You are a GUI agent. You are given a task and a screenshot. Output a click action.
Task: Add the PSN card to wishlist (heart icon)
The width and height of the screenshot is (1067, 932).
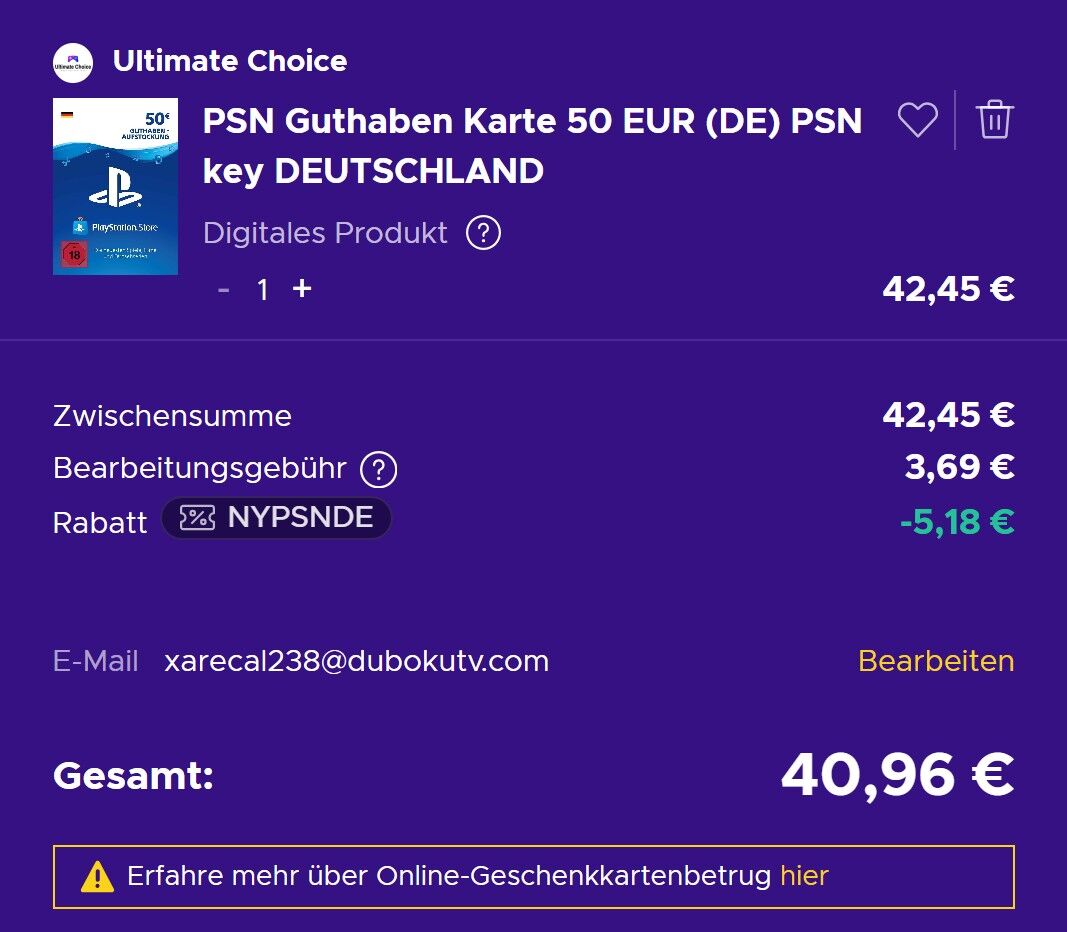917,120
